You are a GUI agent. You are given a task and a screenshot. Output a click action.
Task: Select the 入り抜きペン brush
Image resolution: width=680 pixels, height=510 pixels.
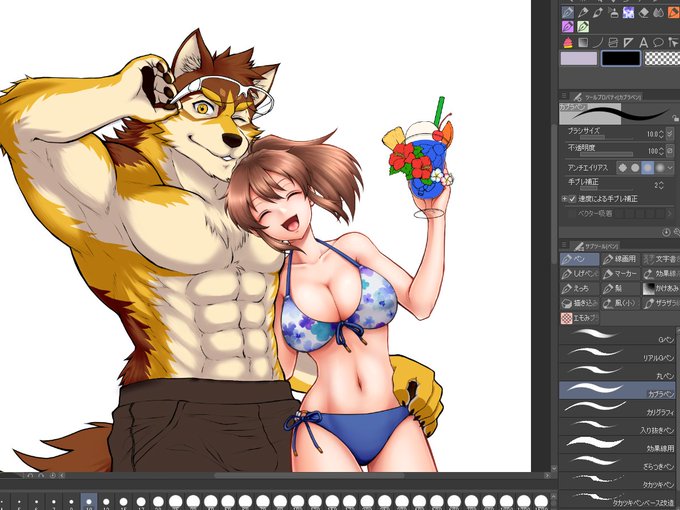coord(618,427)
